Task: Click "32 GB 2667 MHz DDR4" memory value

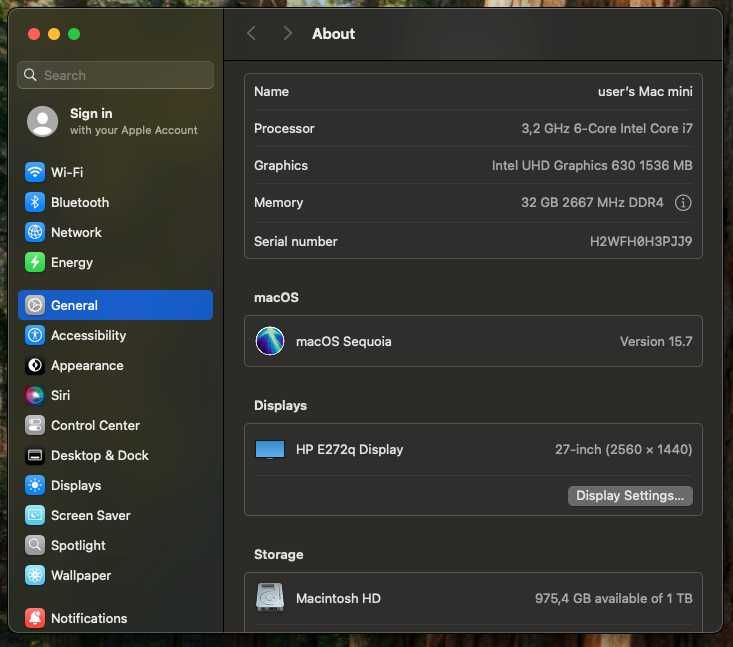Action: click(x=592, y=202)
